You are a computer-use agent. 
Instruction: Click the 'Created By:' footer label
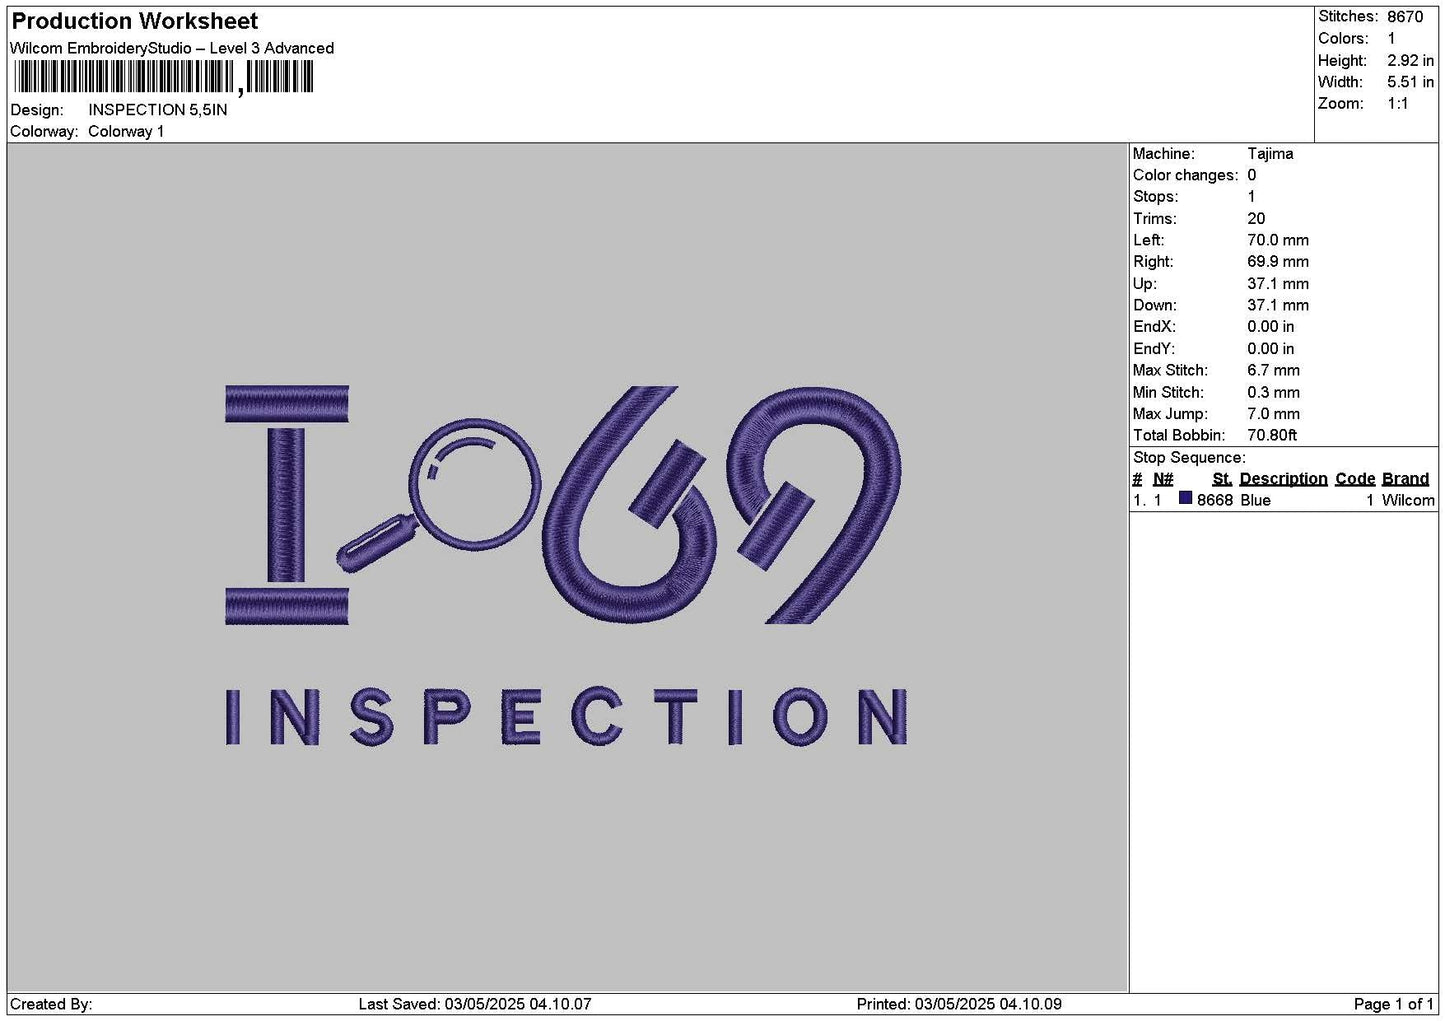coord(51,1004)
